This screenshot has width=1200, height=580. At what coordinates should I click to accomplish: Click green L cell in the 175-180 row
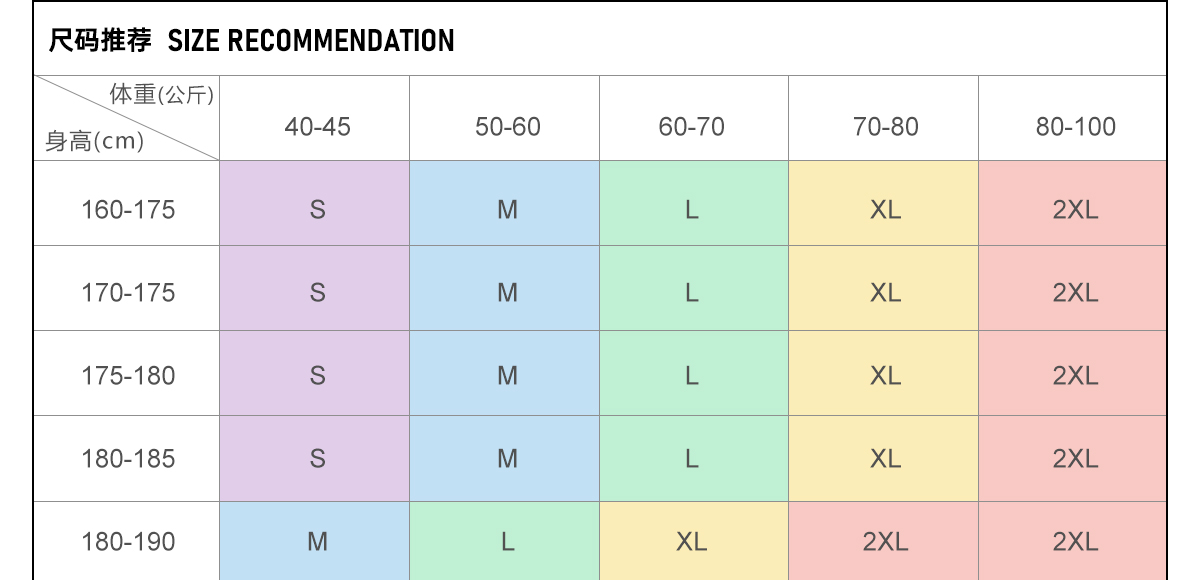coord(691,376)
